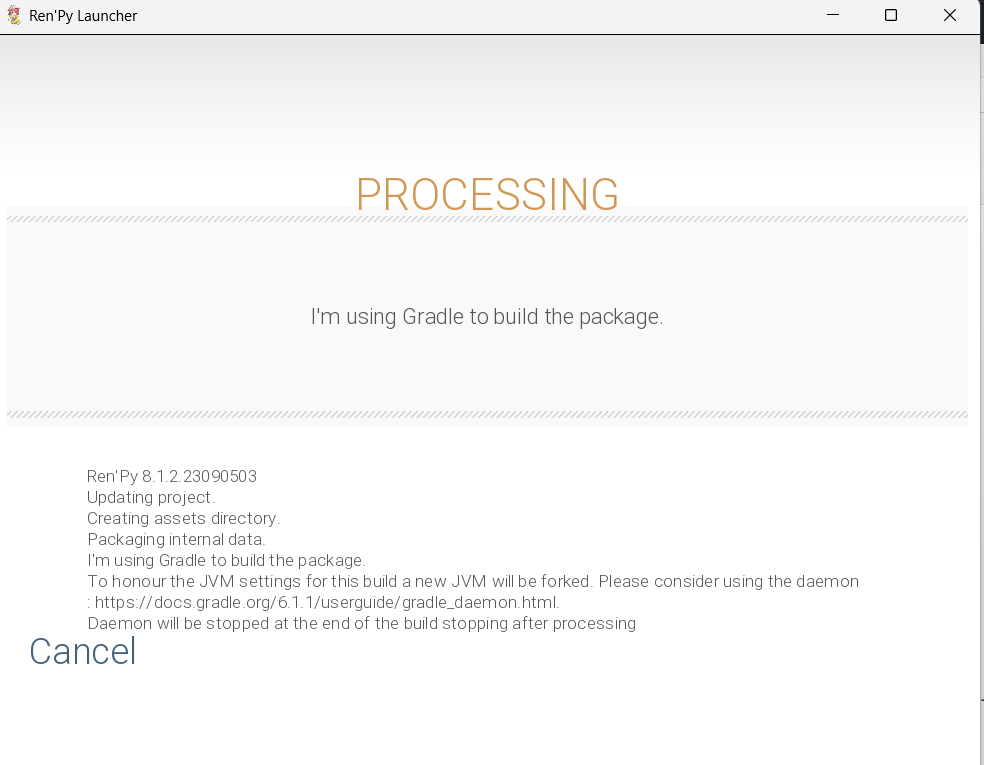
Task: Click the "Packaging internal data." log line
Action: click(x=176, y=540)
